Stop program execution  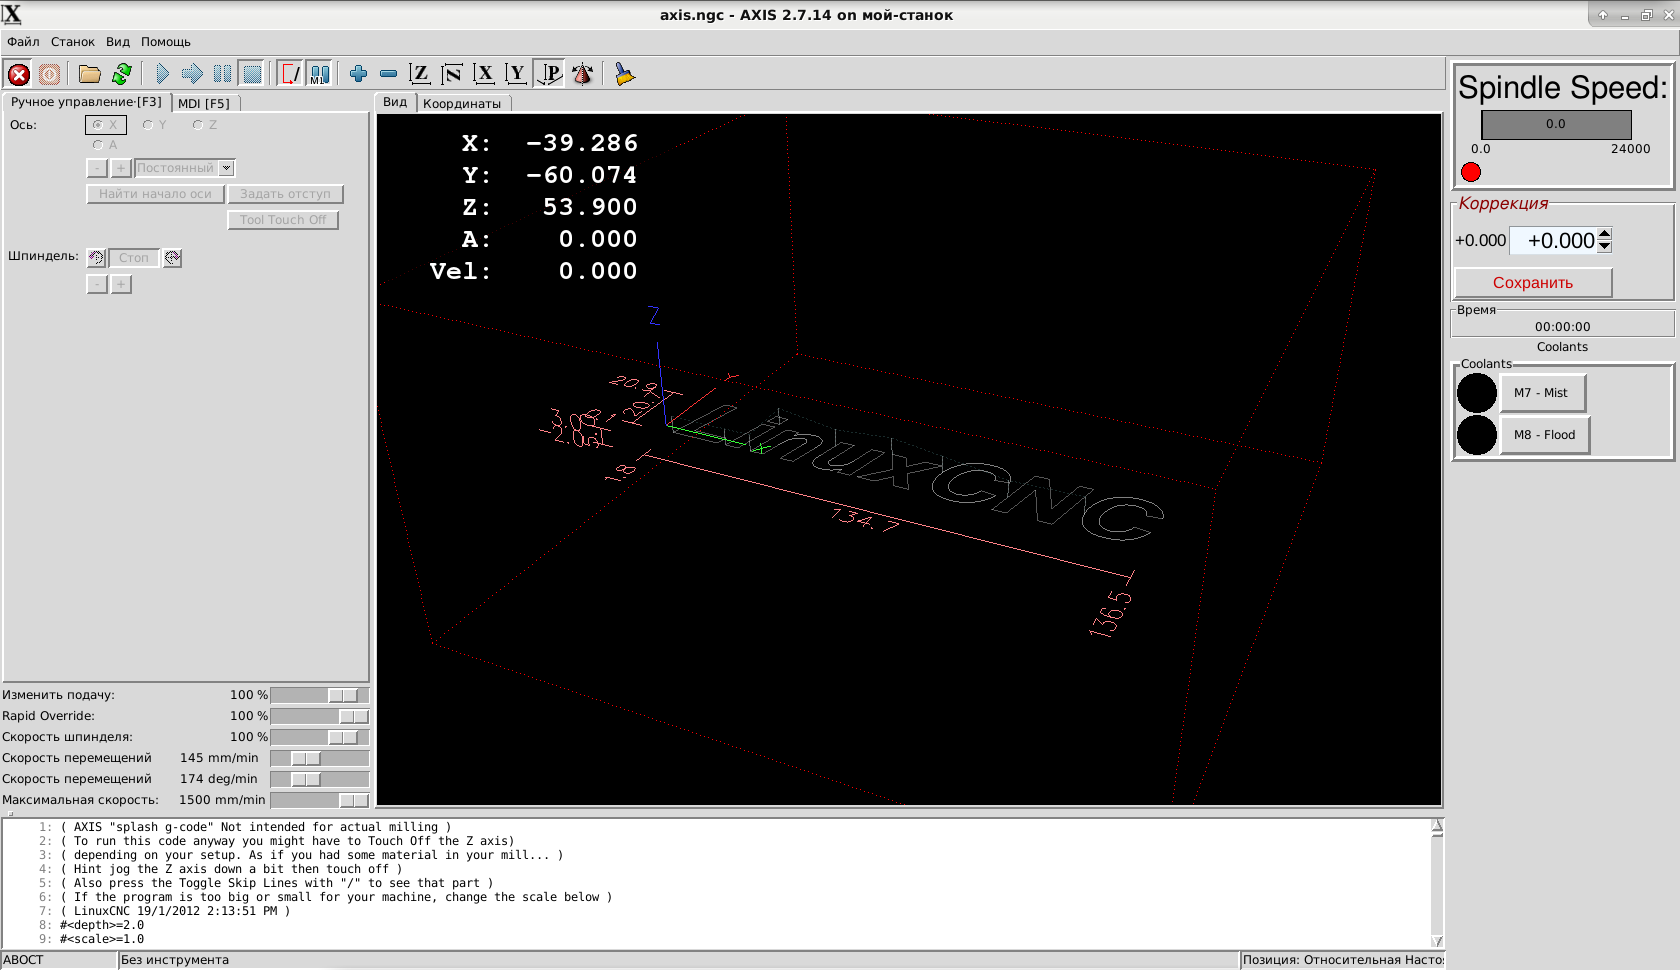click(x=252, y=74)
